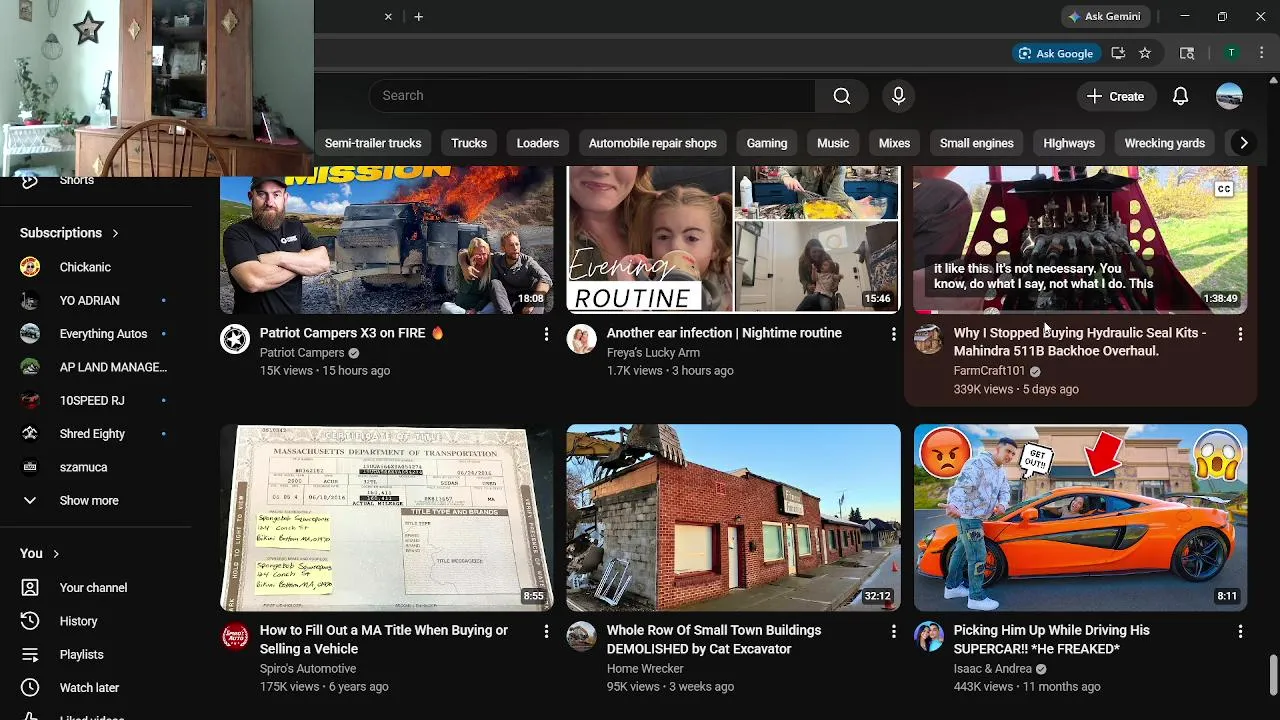Viewport: 1280px width, 720px height.
Task: Select Gaming category chip
Action: (x=767, y=143)
